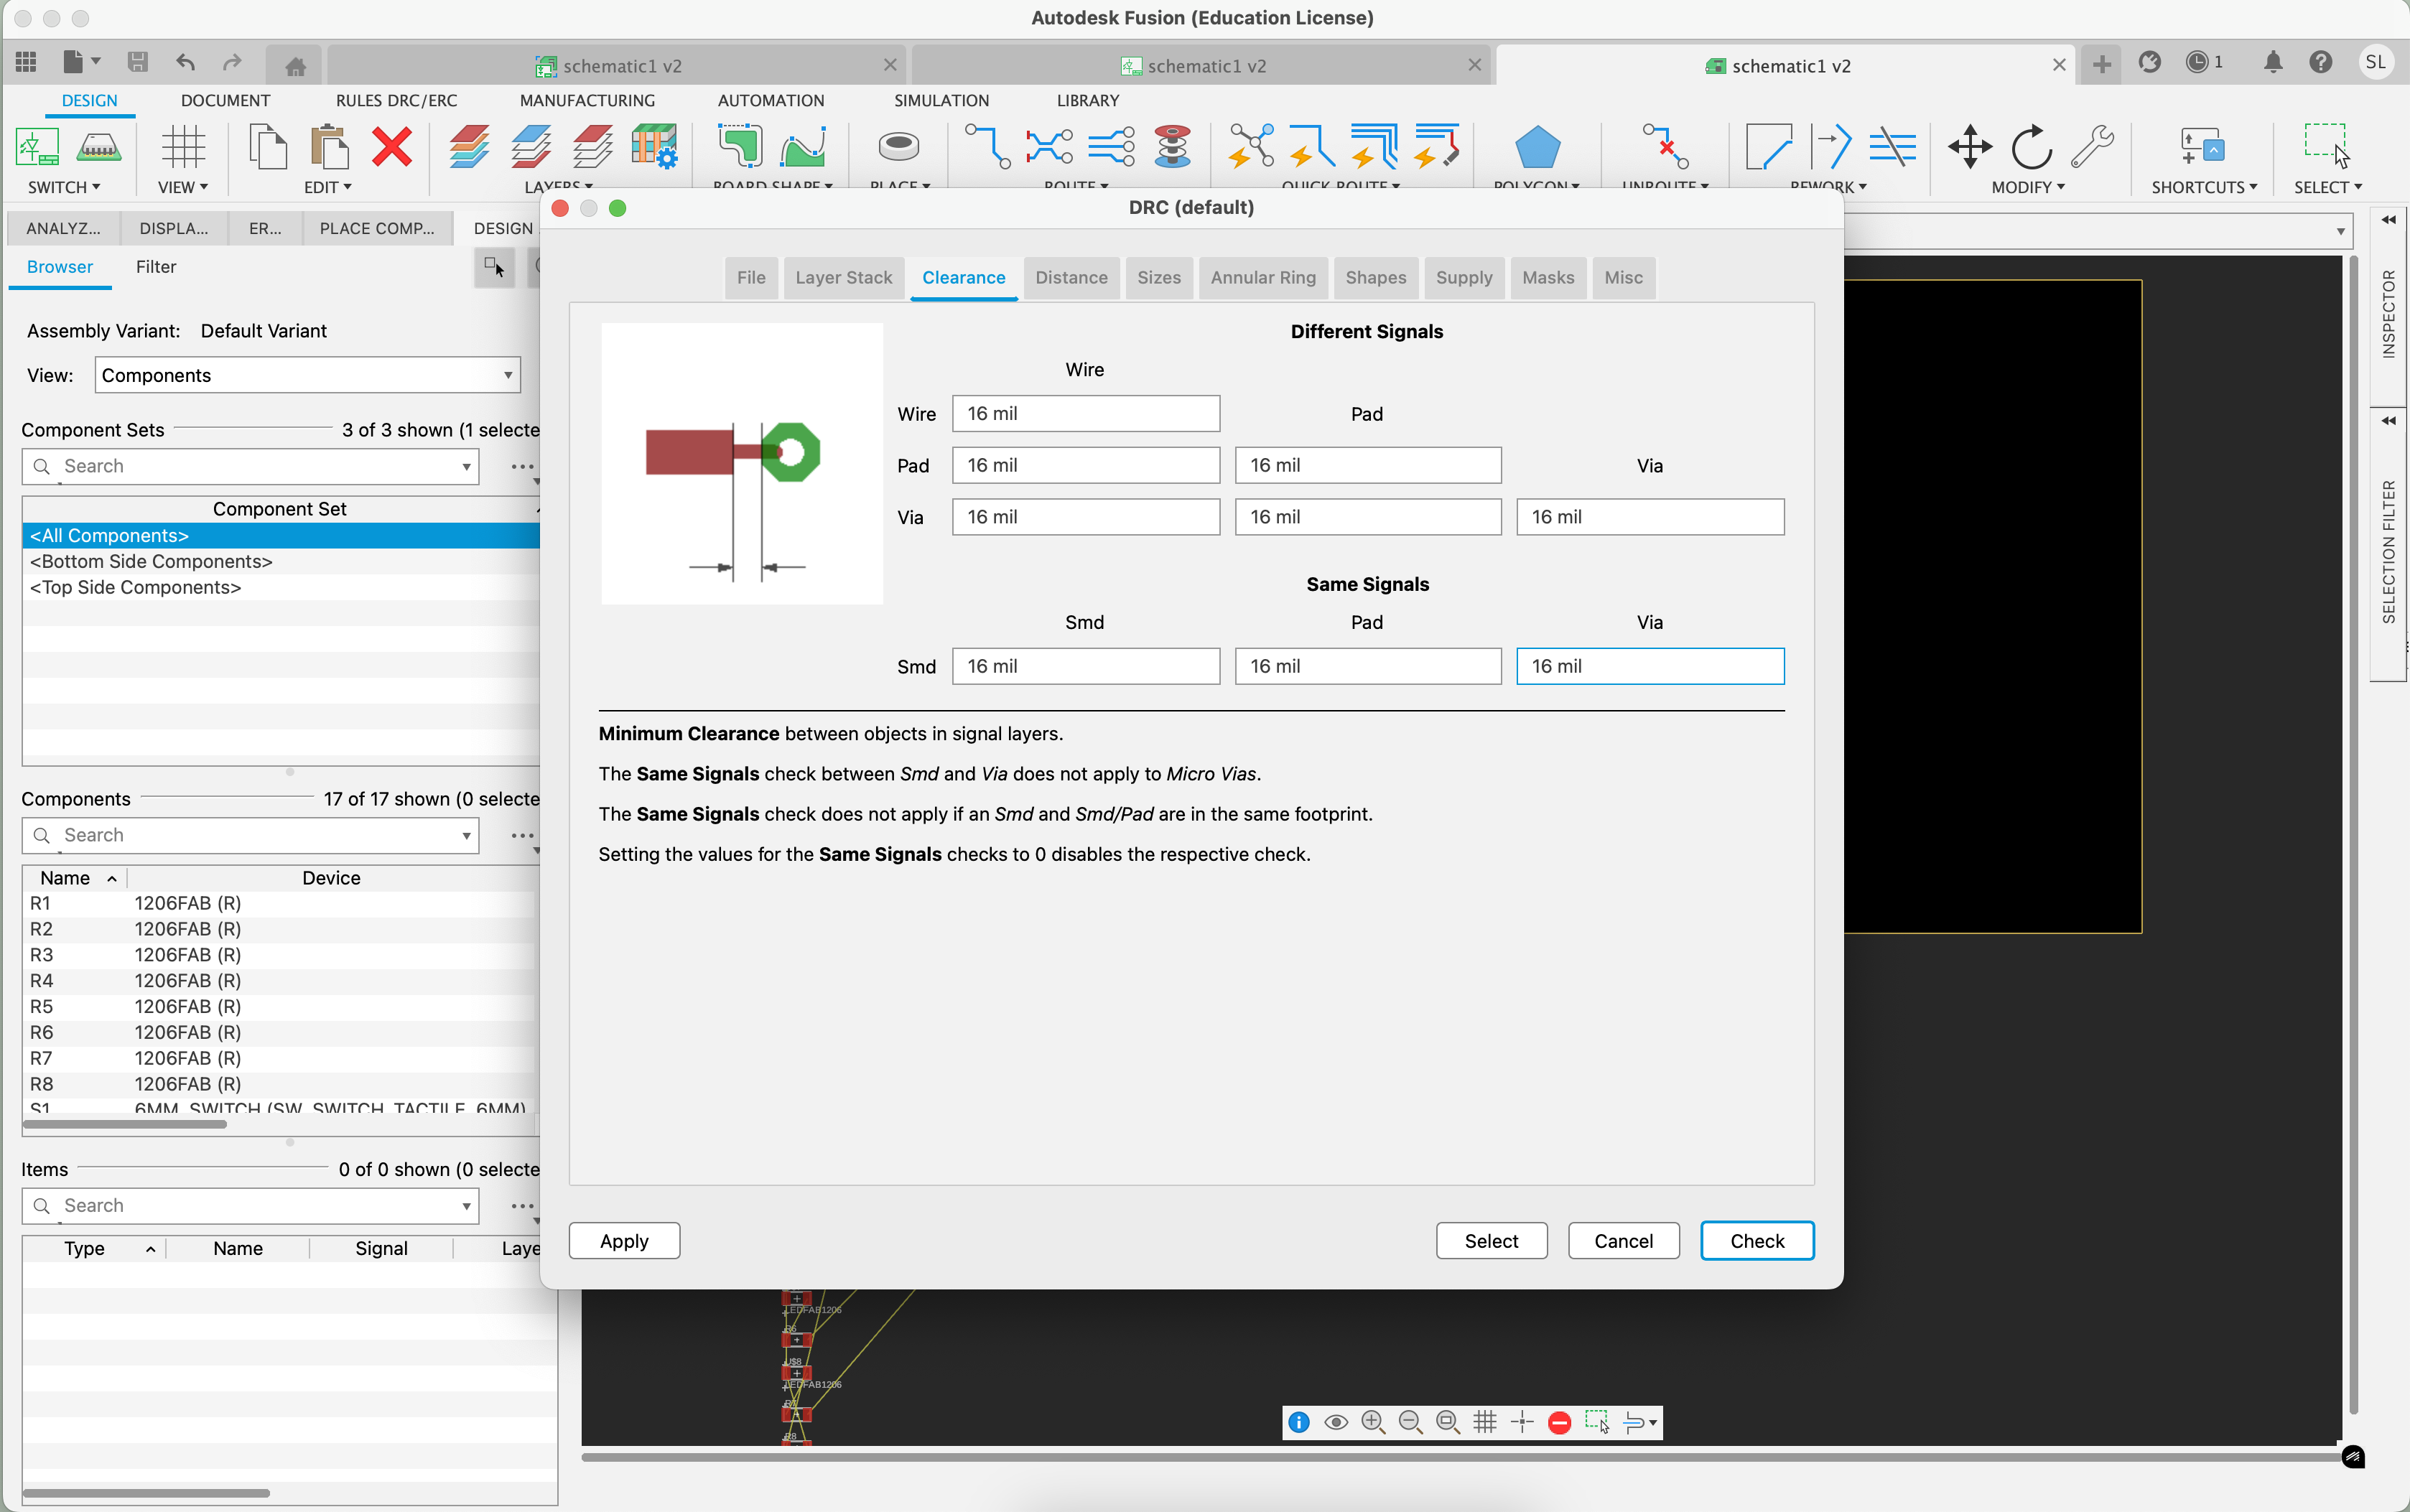Click the Paste clipboard icon

329,147
